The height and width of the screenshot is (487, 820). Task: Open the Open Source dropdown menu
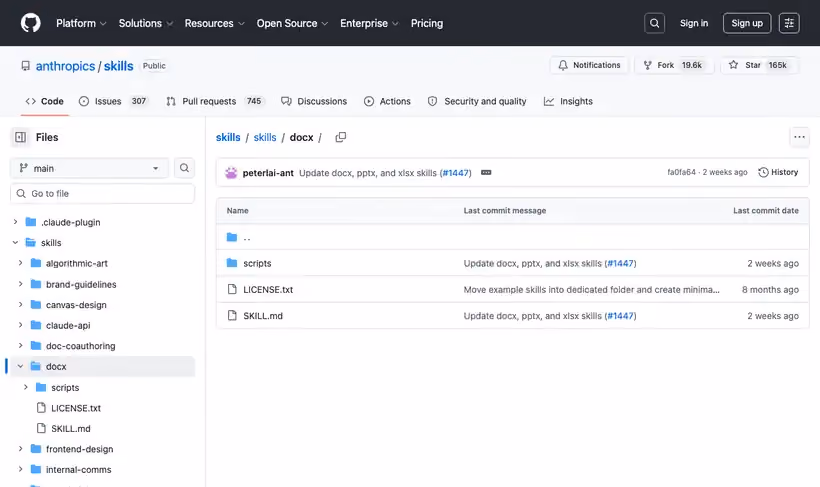click(x=292, y=23)
